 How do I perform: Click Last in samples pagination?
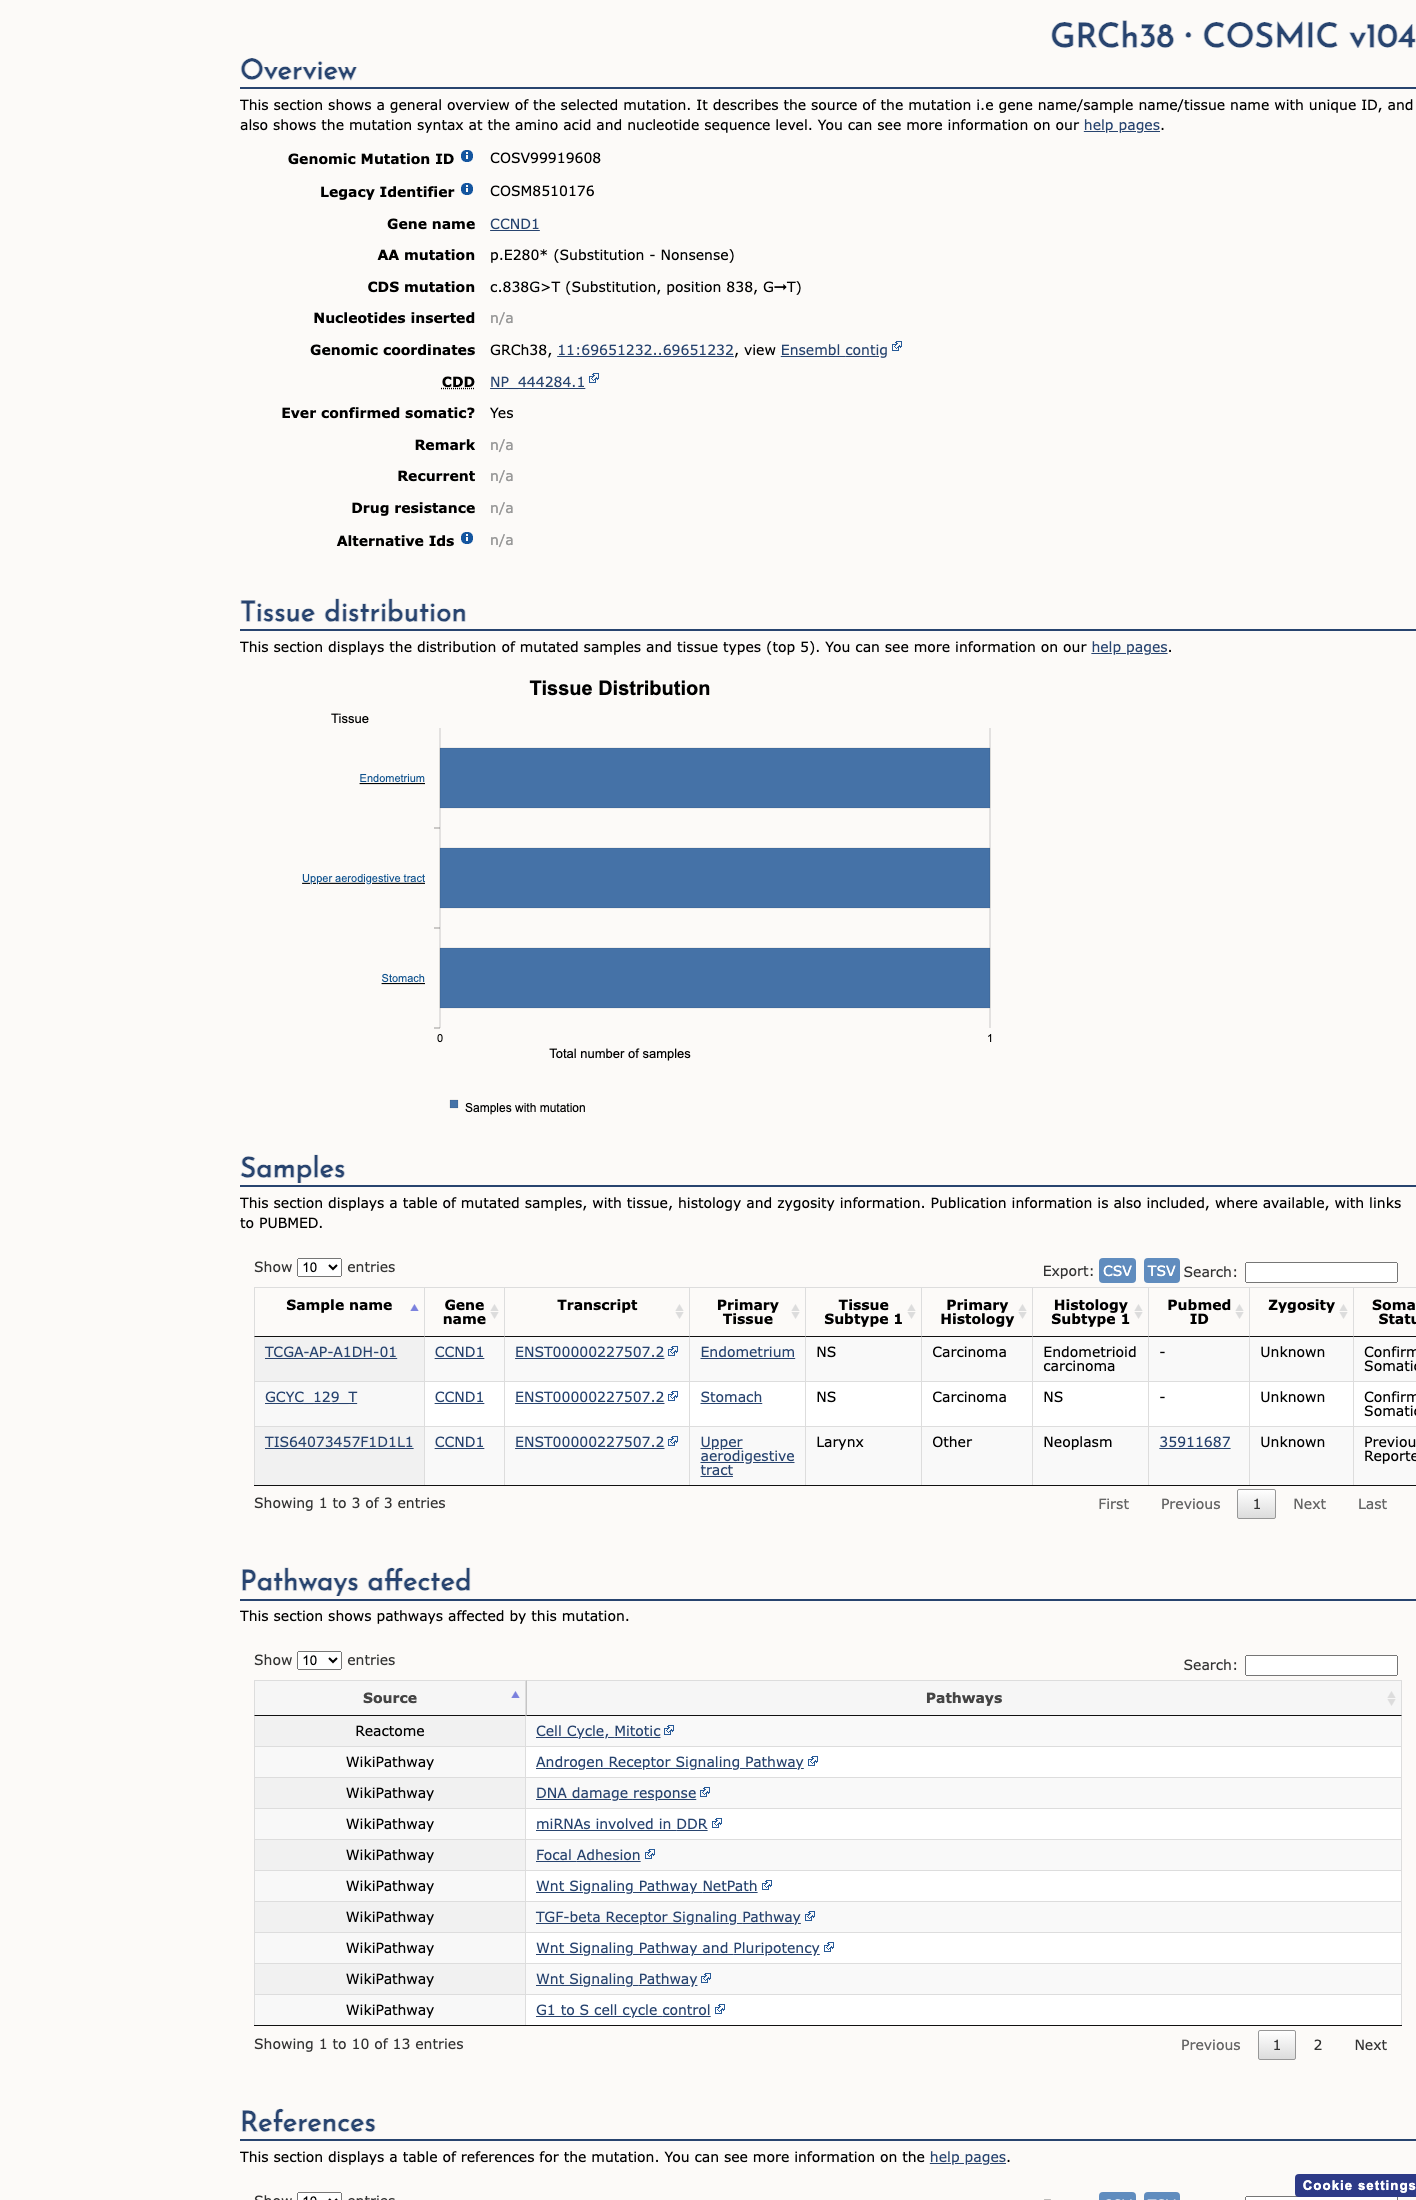pyautogui.click(x=1372, y=1504)
